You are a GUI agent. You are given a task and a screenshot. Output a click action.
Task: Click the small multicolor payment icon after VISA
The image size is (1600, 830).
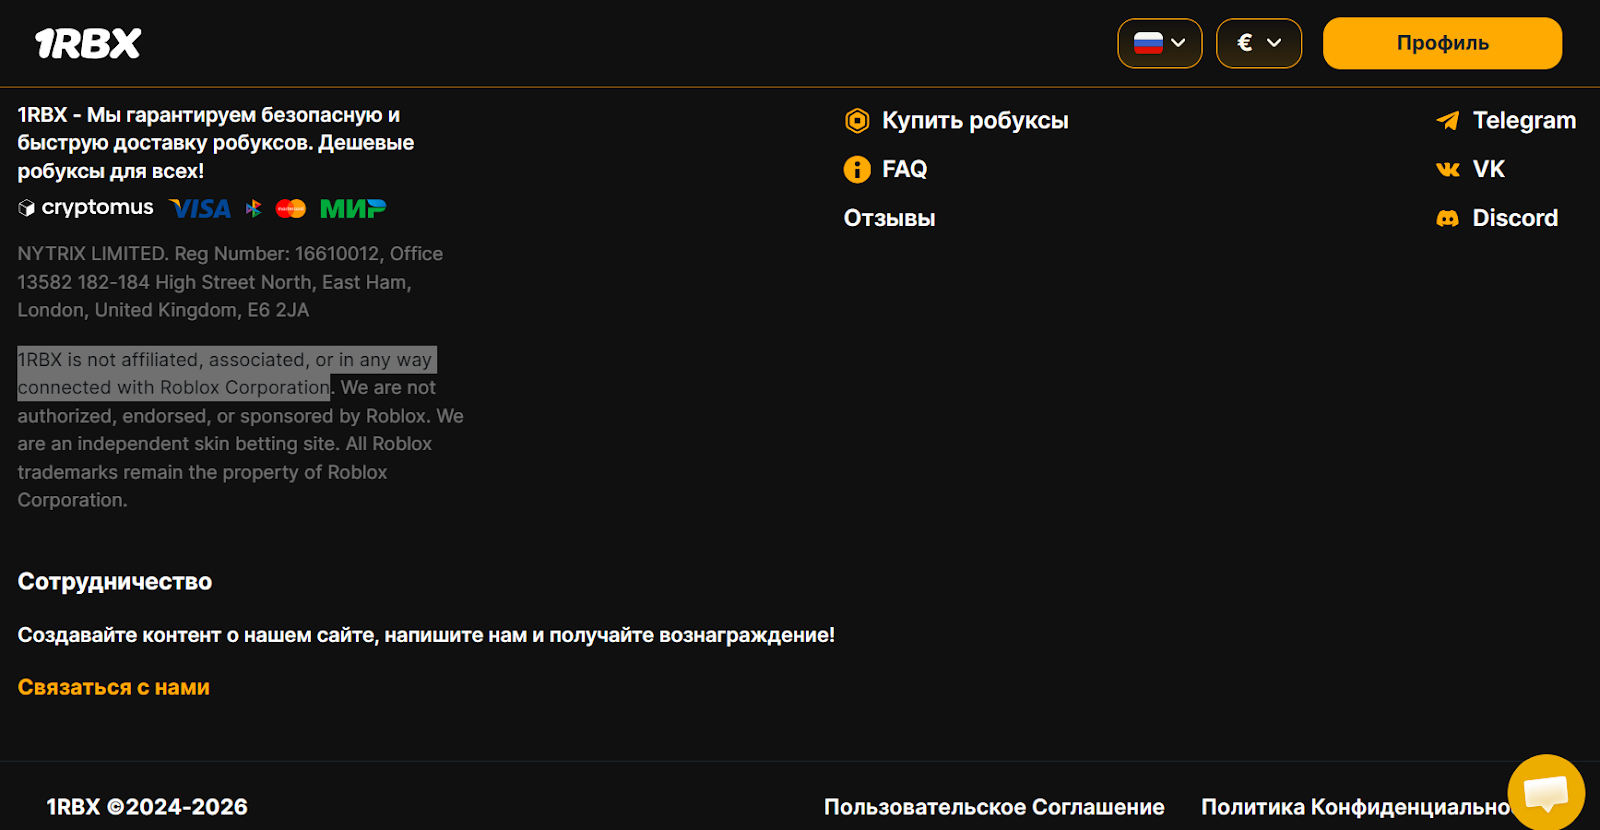click(x=254, y=208)
